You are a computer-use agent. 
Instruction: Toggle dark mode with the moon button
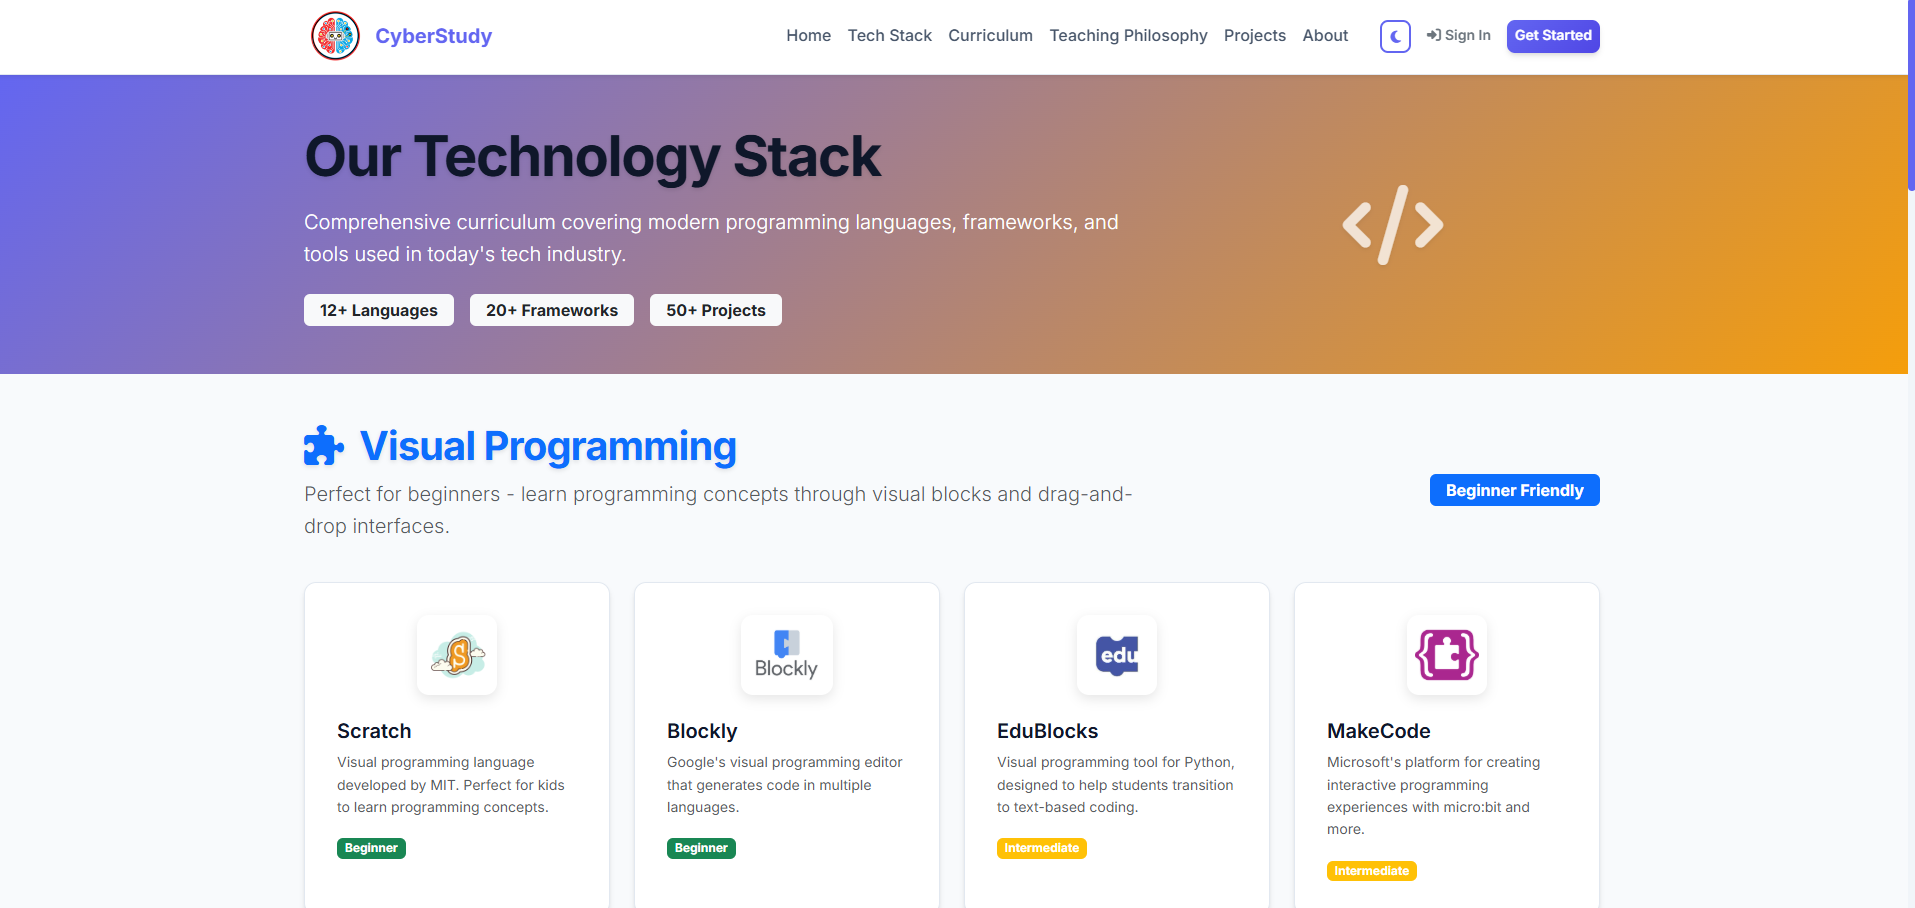tap(1394, 36)
